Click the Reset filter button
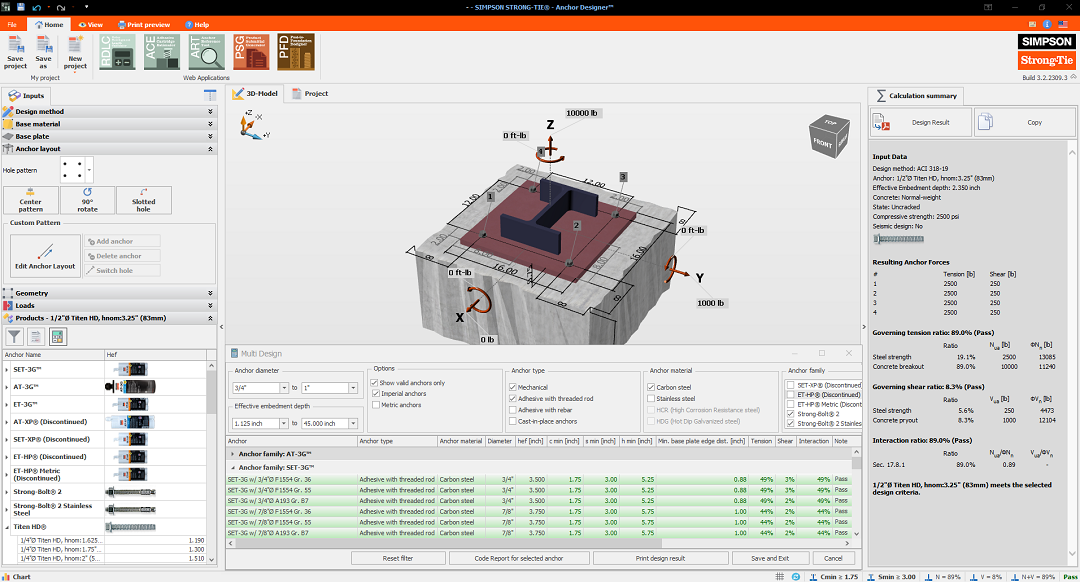1080x582 pixels. click(x=398, y=558)
